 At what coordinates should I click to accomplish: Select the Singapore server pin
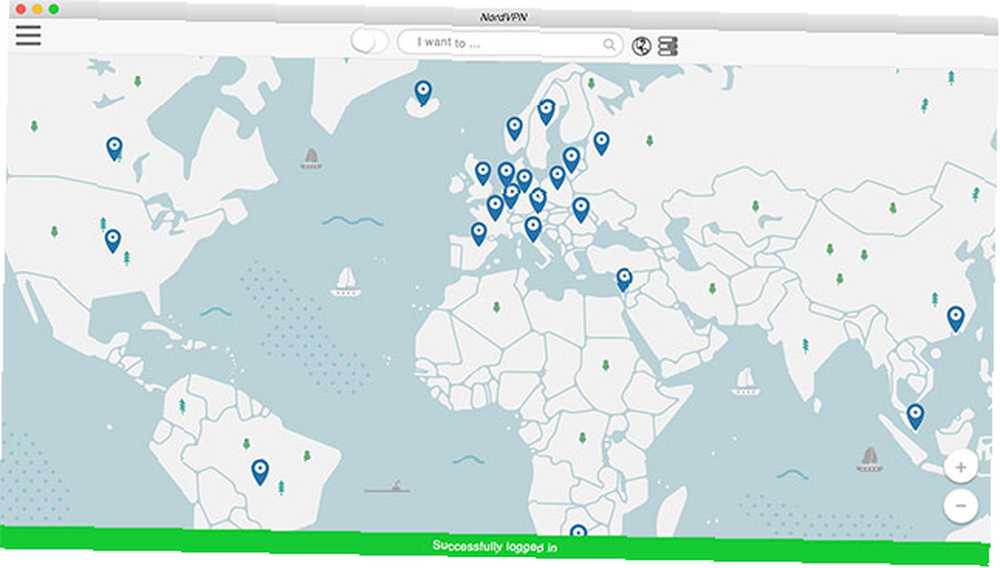click(915, 416)
